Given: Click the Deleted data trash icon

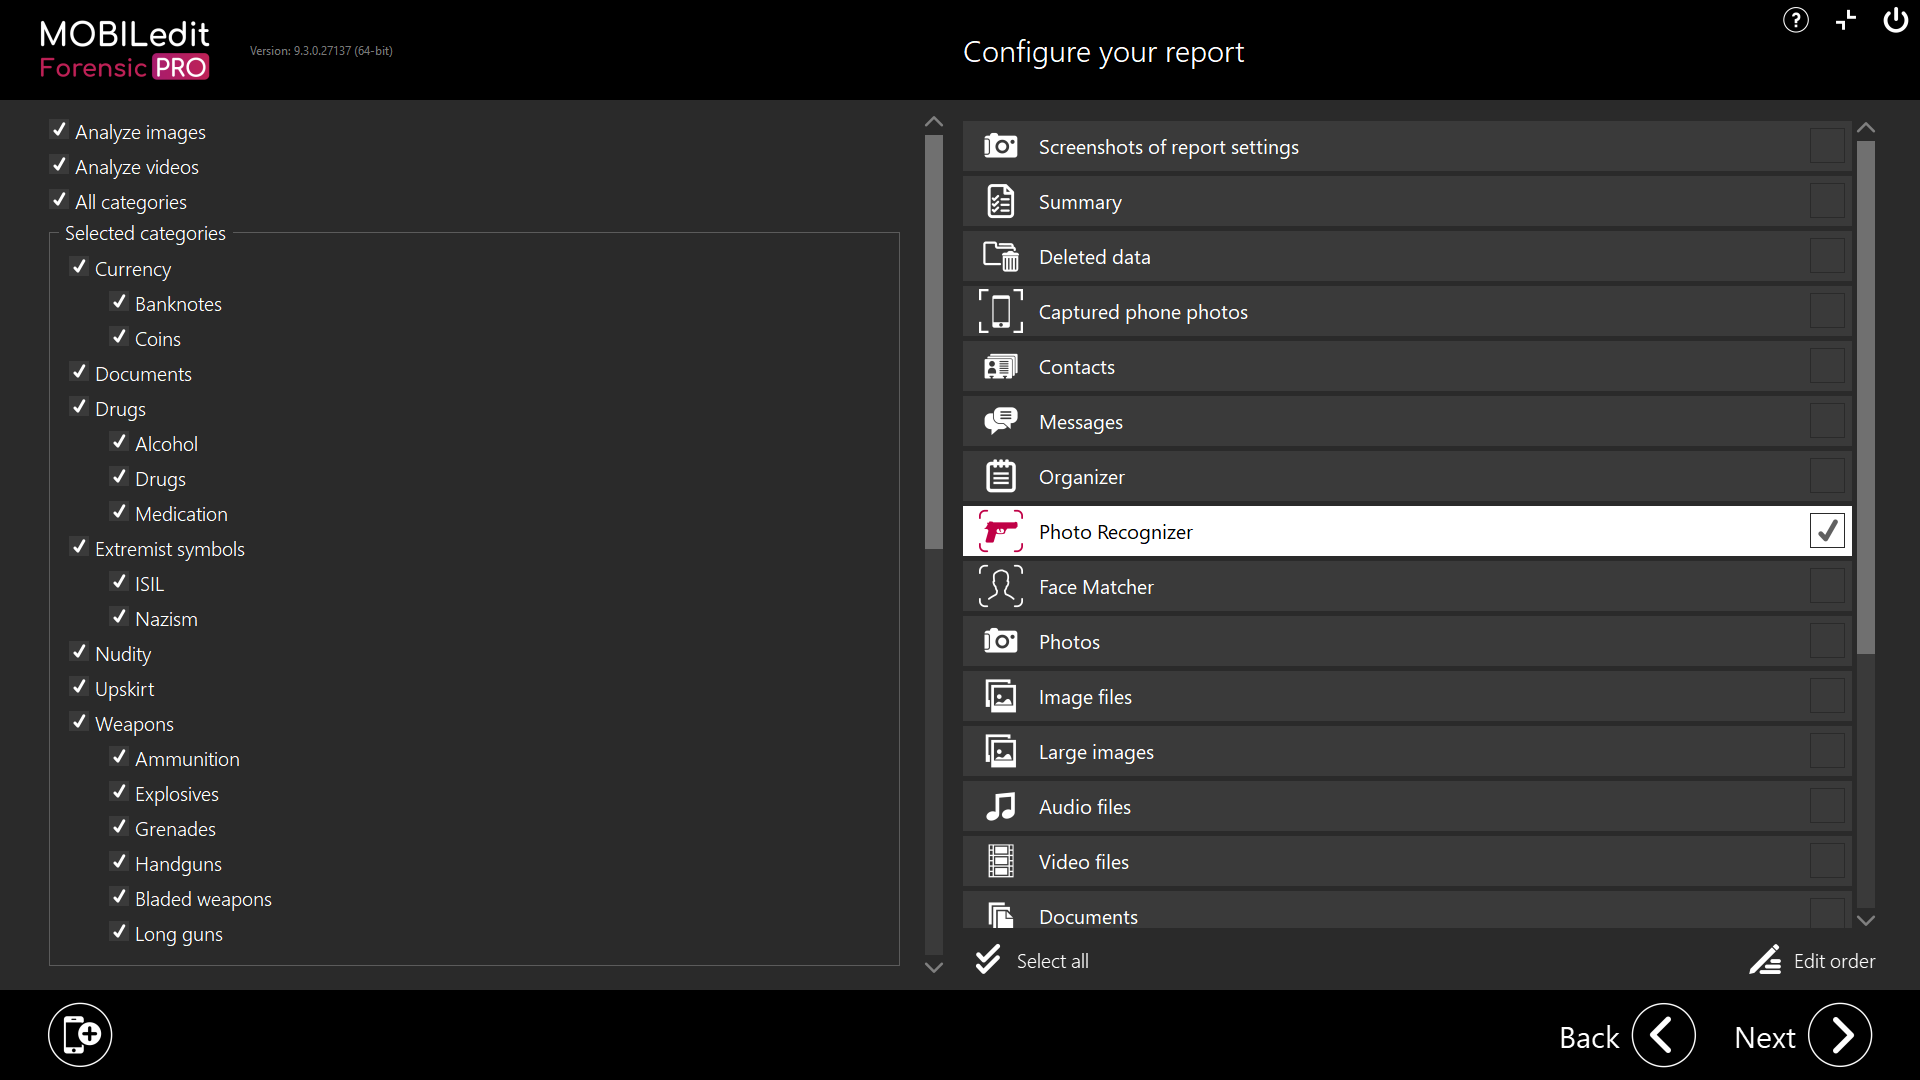Looking at the screenshot, I should 1000,257.
